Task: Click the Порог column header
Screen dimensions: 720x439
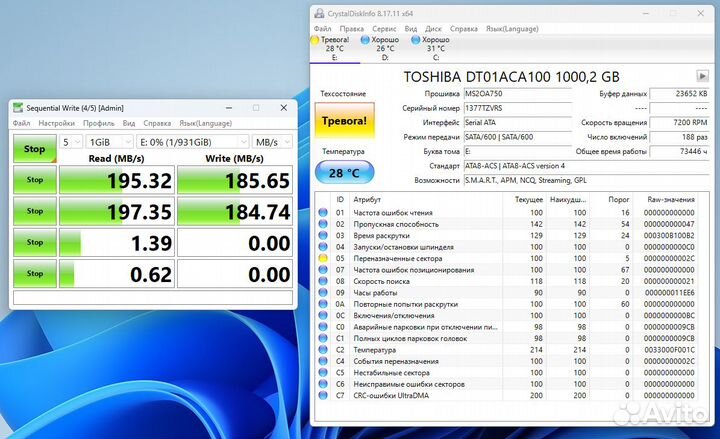Action: 619,199
